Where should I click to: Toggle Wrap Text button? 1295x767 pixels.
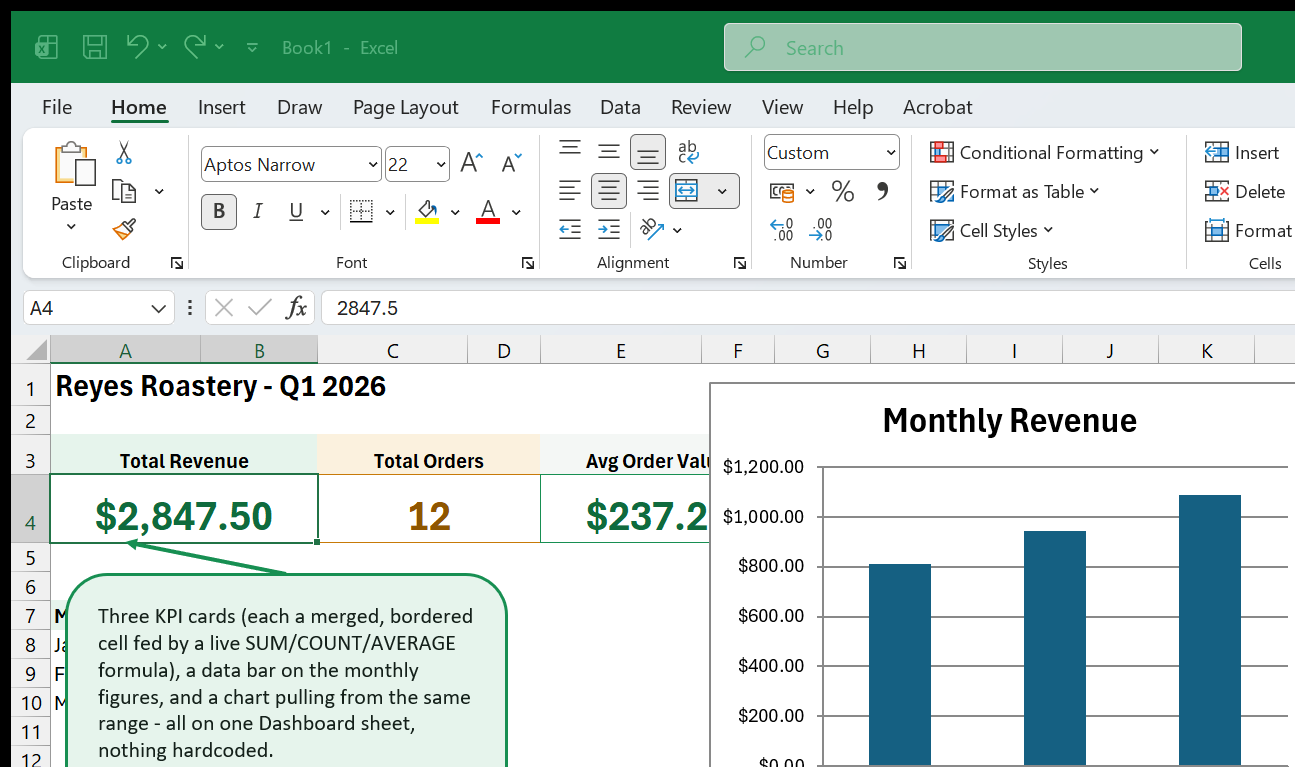pos(688,151)
